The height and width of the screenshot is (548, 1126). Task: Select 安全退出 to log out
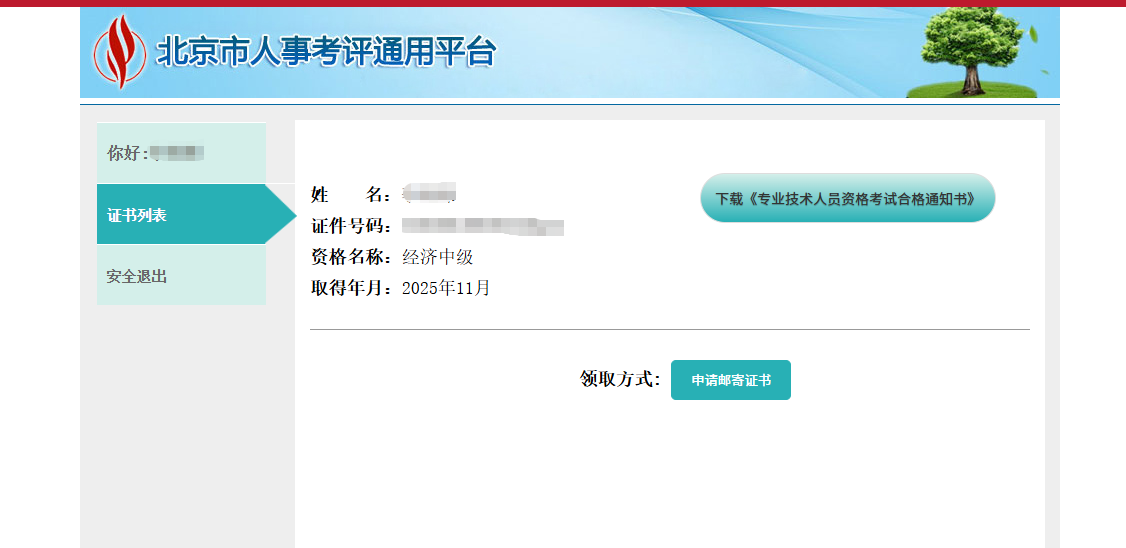[137, 276]
